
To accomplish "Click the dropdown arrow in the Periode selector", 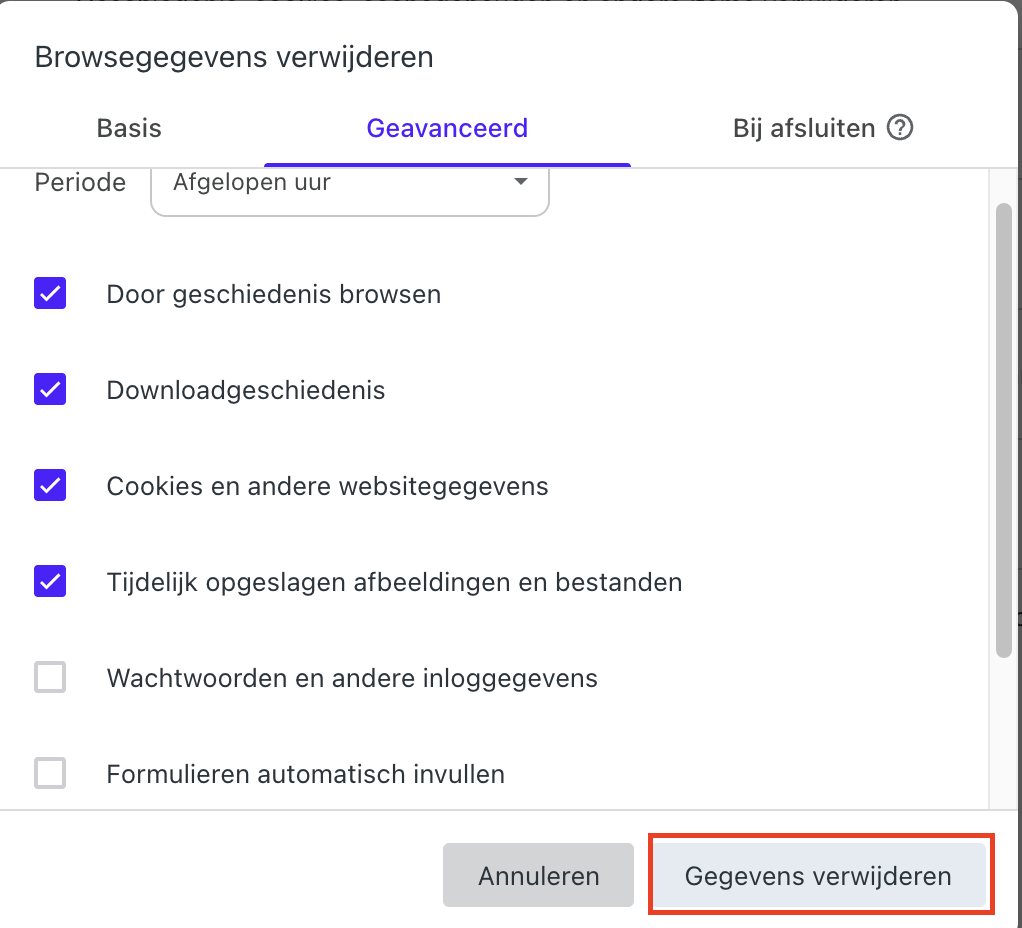I will [x=520, y=182].
